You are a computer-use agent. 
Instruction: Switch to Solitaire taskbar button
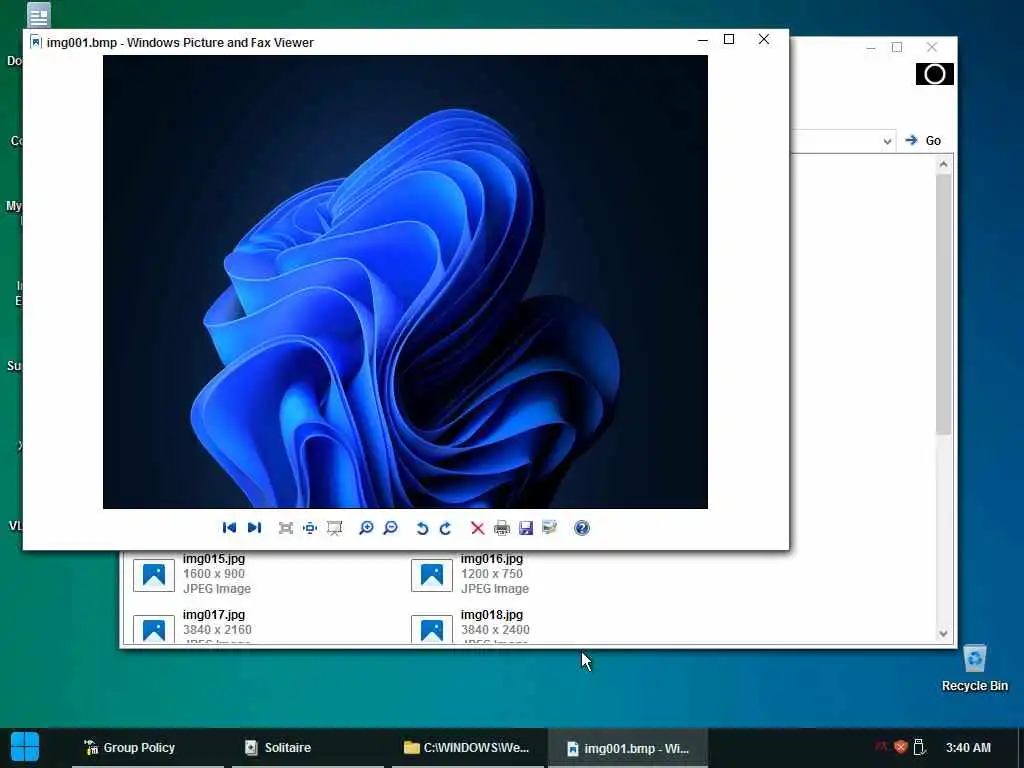pos(308,748)
